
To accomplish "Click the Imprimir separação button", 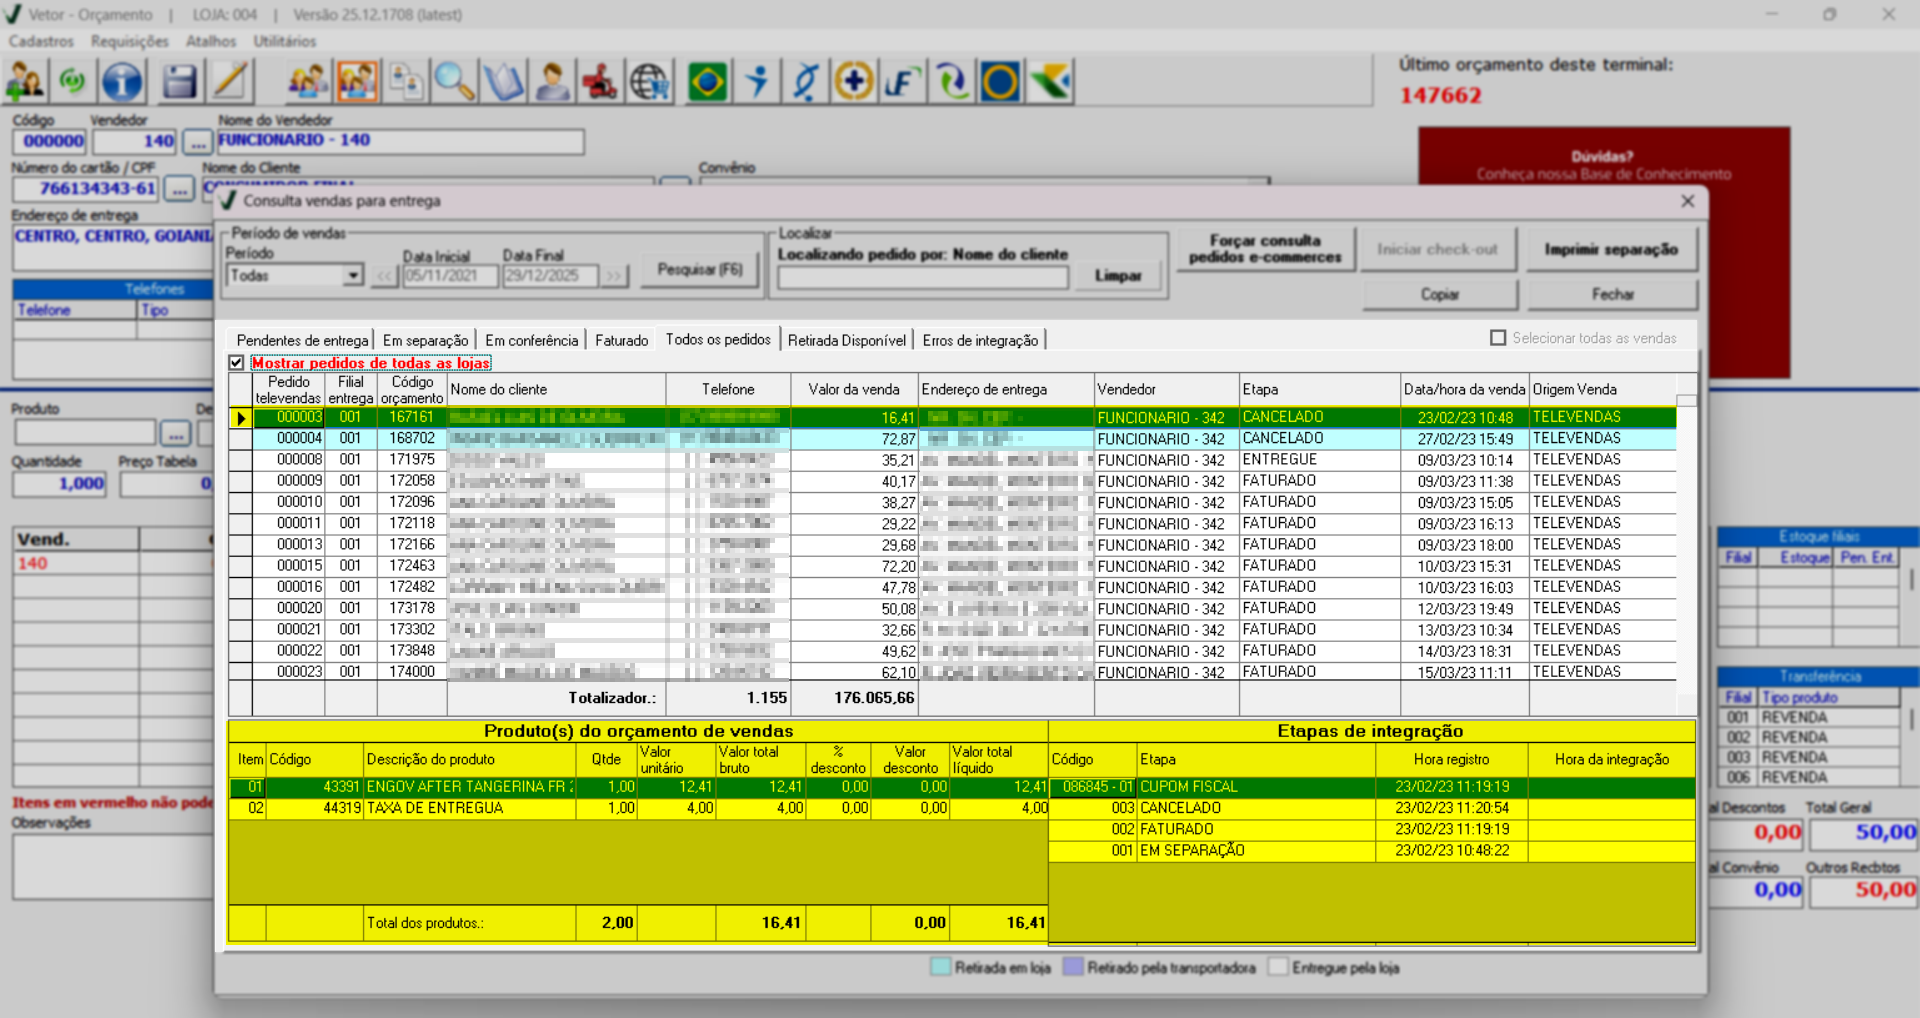I will pos(1611,249).
